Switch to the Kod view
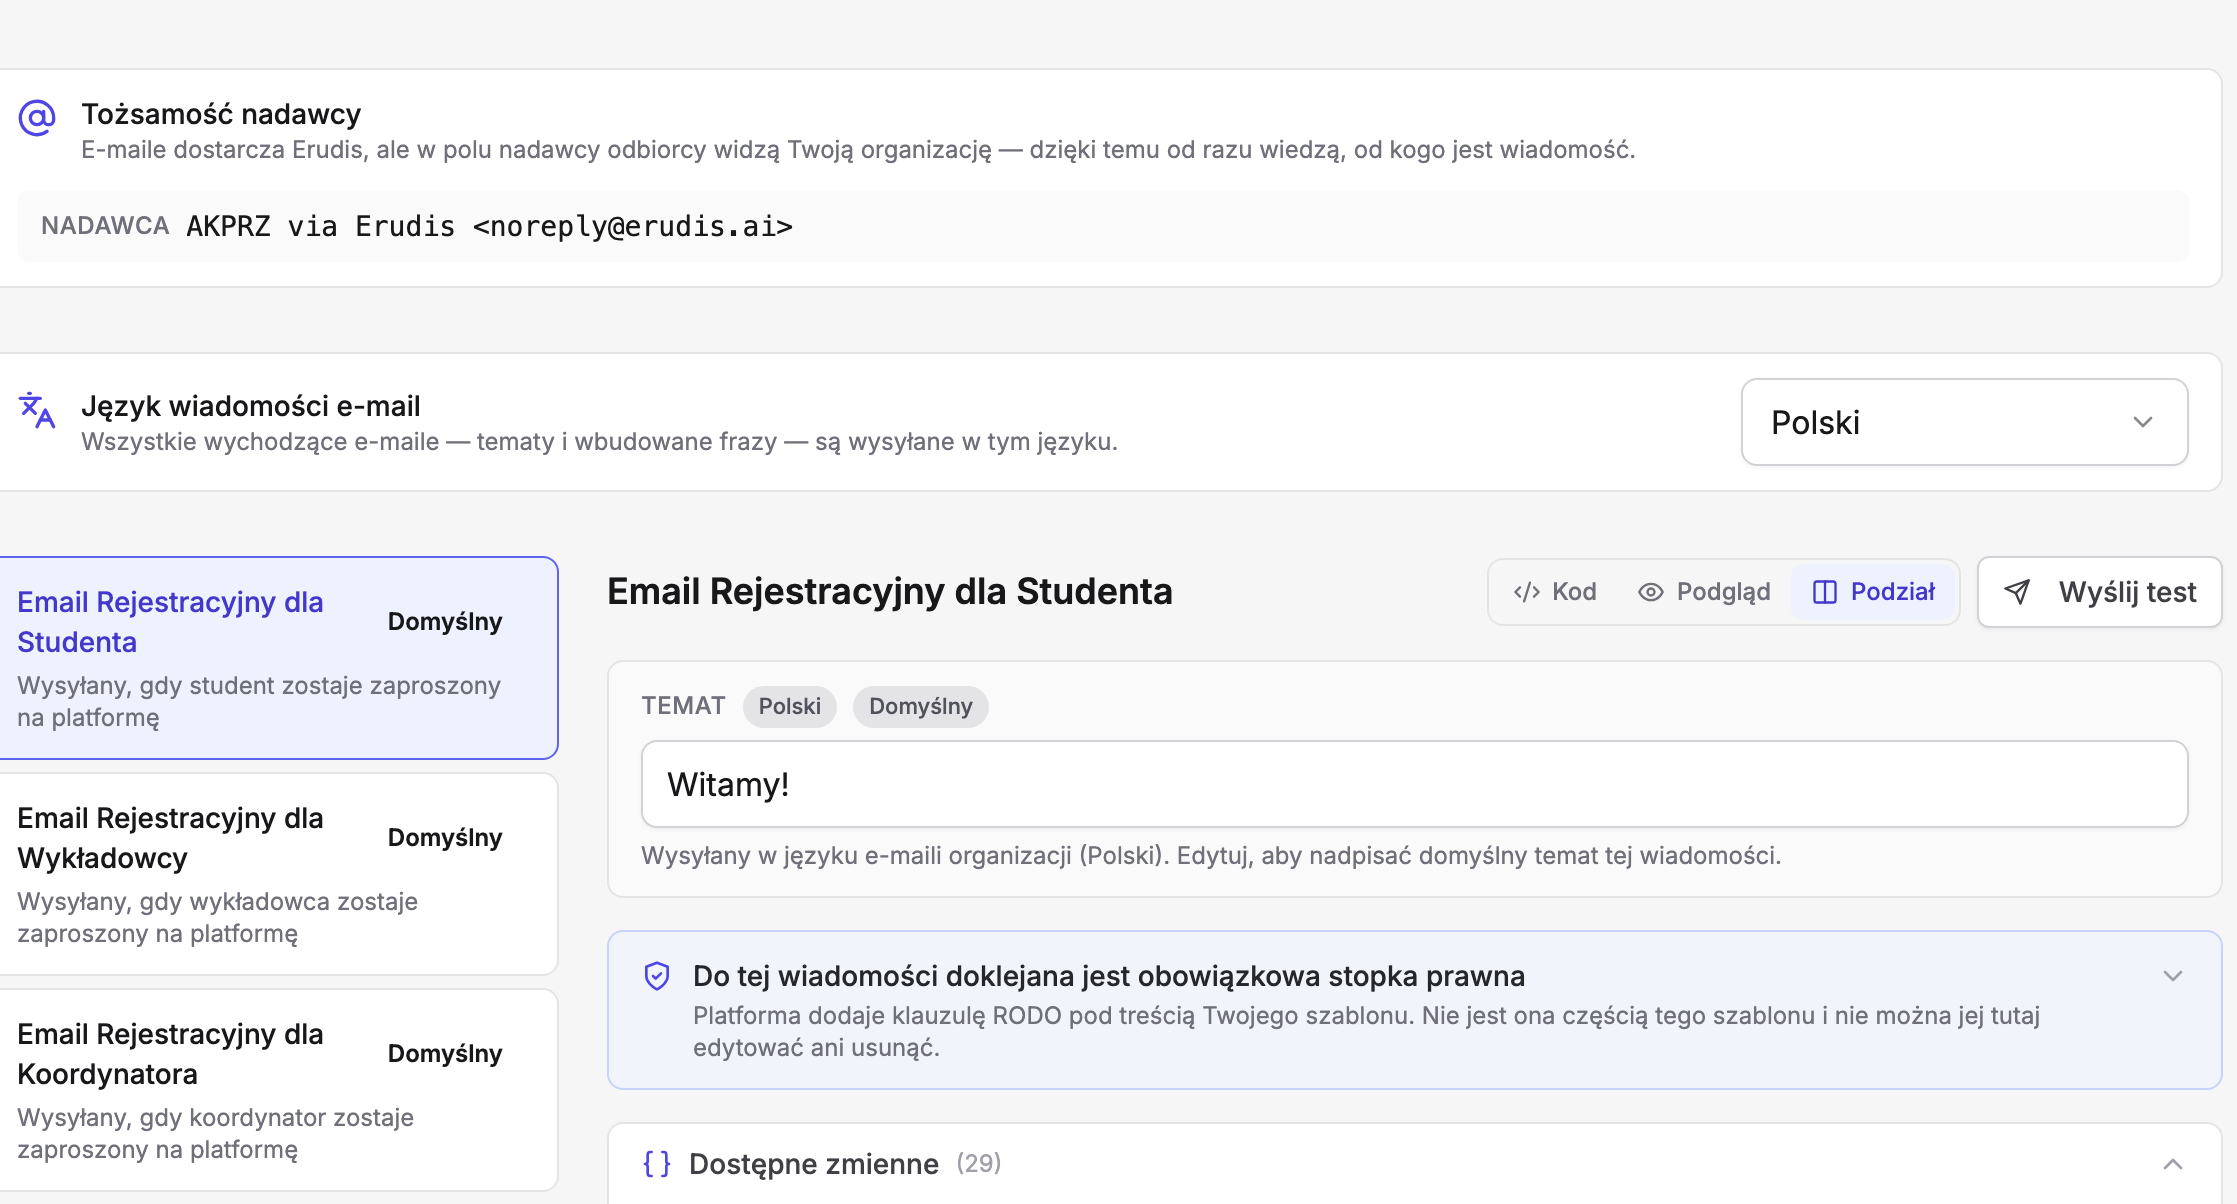Image resolution: width=2237 pixels, height=1204 pixels. coord(1555,592)
